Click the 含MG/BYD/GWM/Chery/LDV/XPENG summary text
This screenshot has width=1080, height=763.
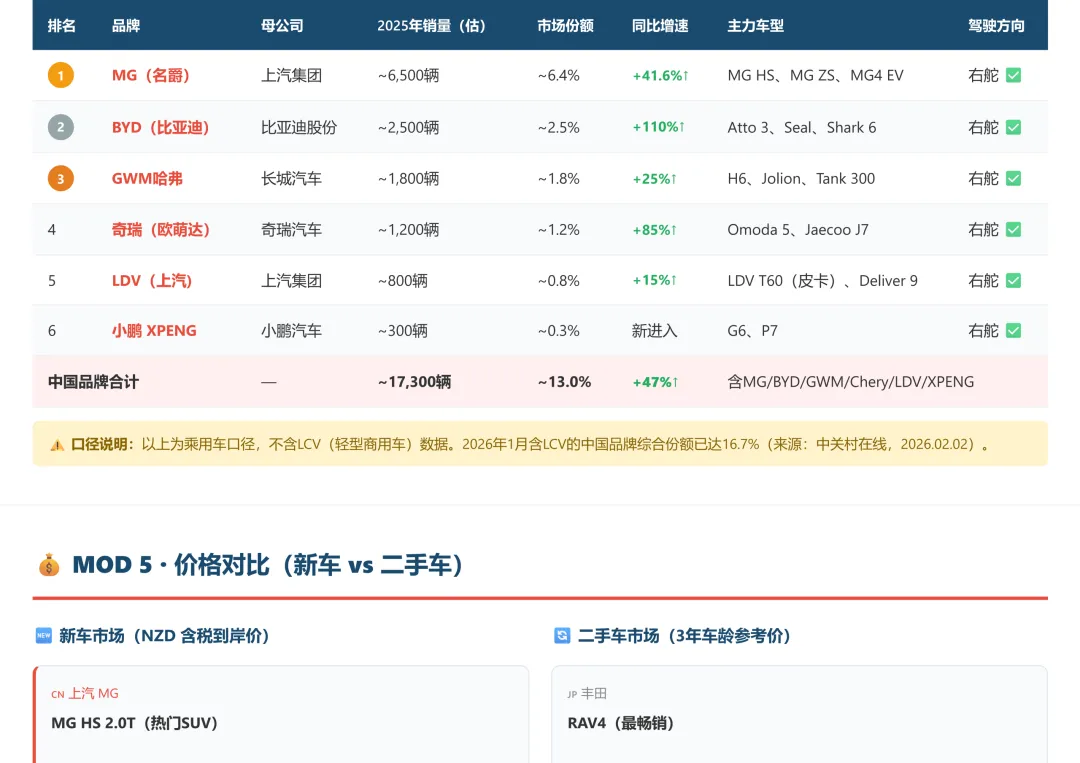[851, 382]
